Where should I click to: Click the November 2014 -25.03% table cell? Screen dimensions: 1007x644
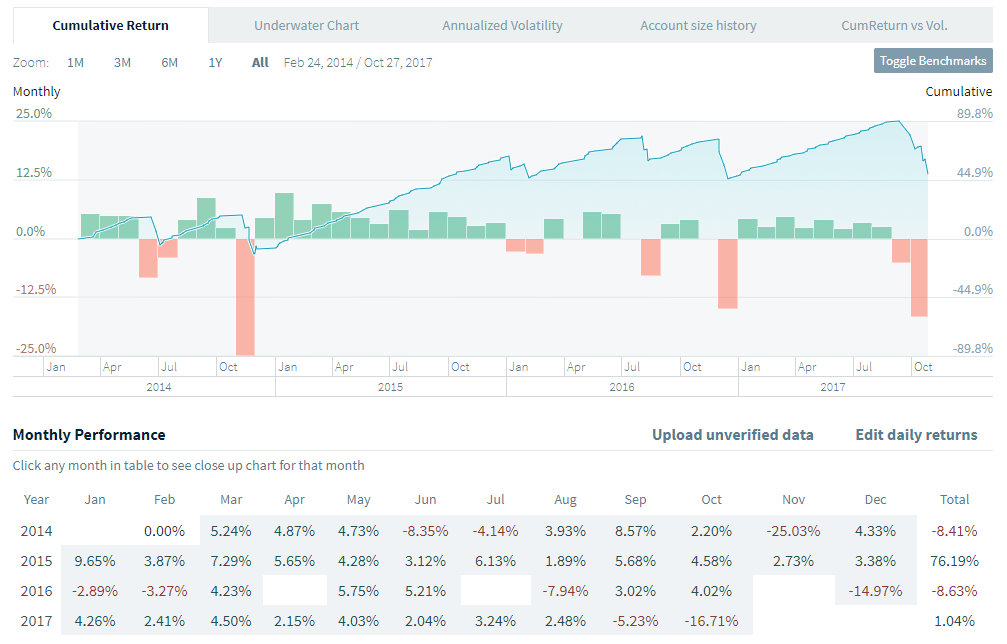[x=792, y=531]
